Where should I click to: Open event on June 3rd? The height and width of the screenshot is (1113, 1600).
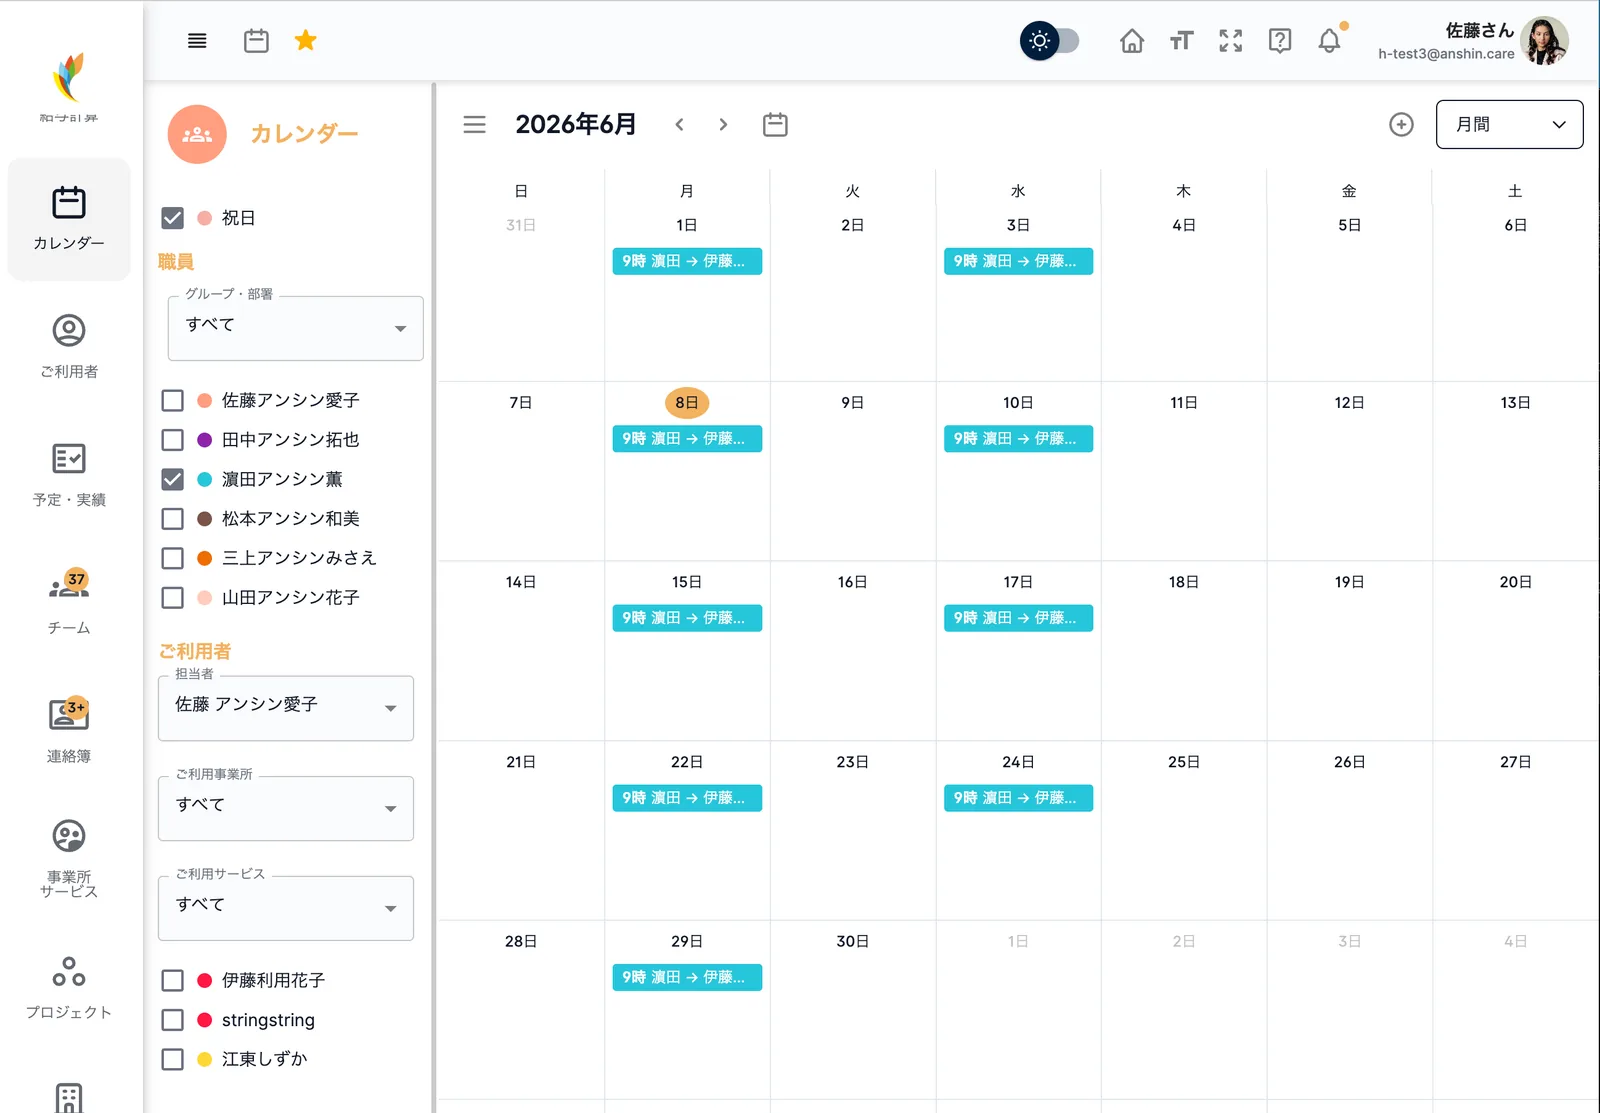[1018, 261]
